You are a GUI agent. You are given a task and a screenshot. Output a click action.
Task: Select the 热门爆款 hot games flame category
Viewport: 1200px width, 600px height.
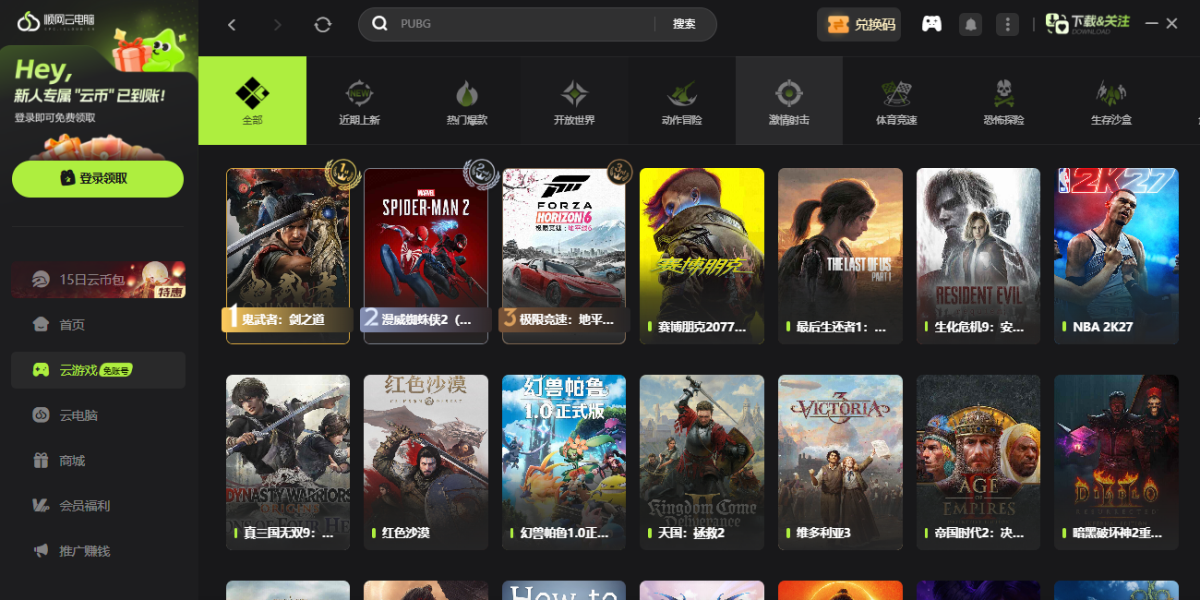[466, 100]
